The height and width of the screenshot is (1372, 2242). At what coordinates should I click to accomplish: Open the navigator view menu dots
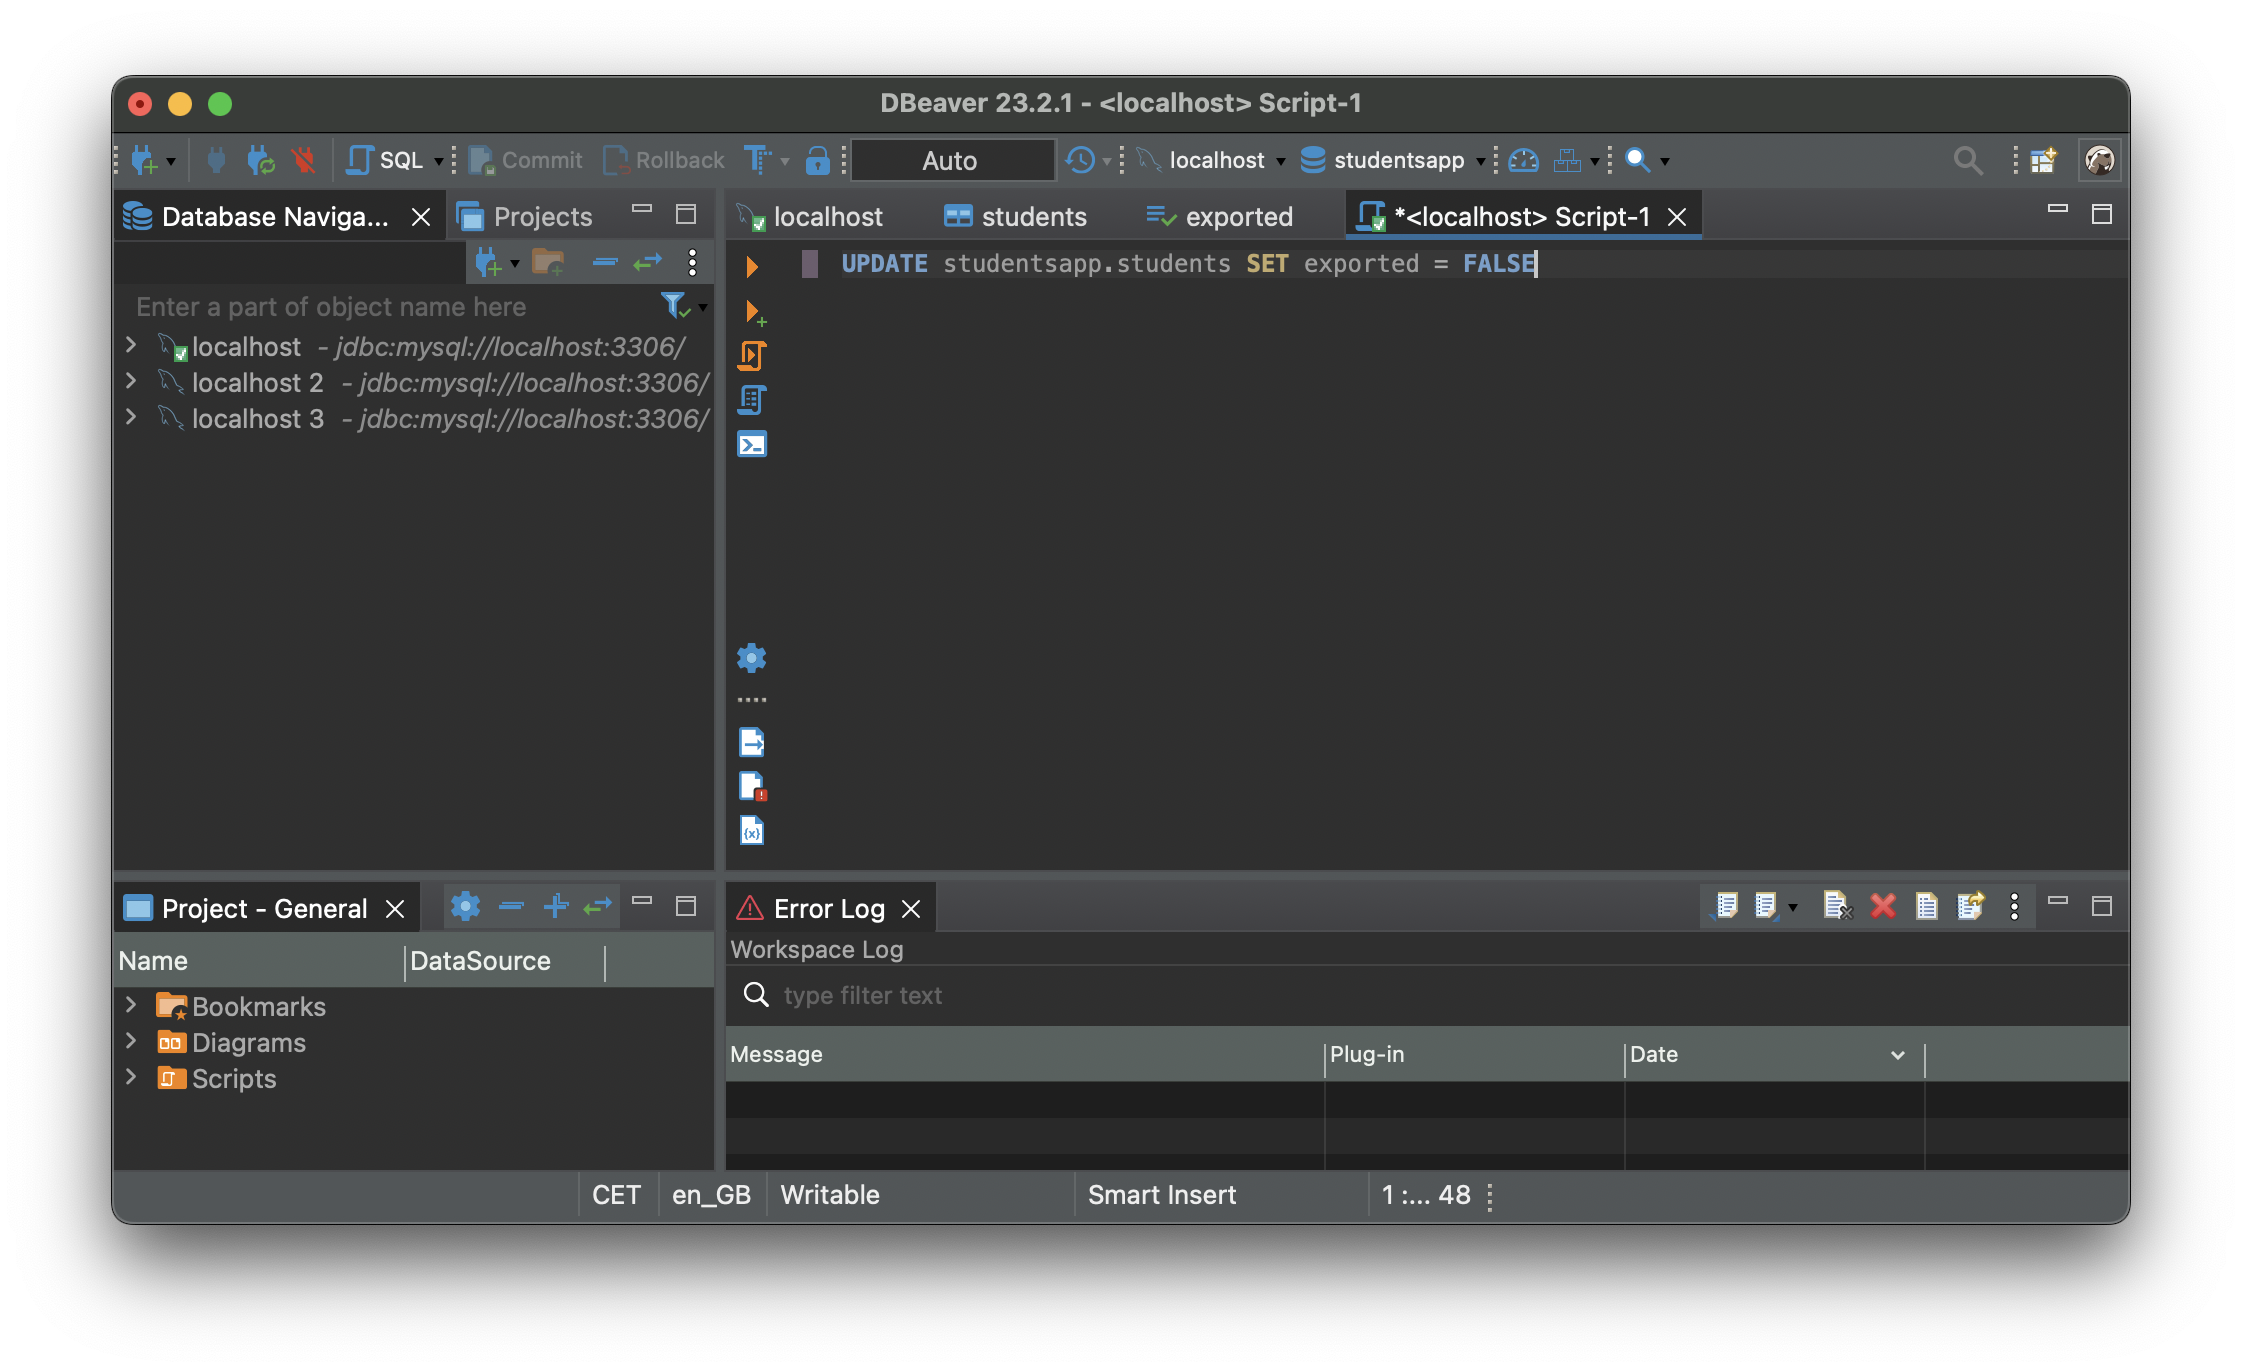pyautogui.click(x=692, y=263)
